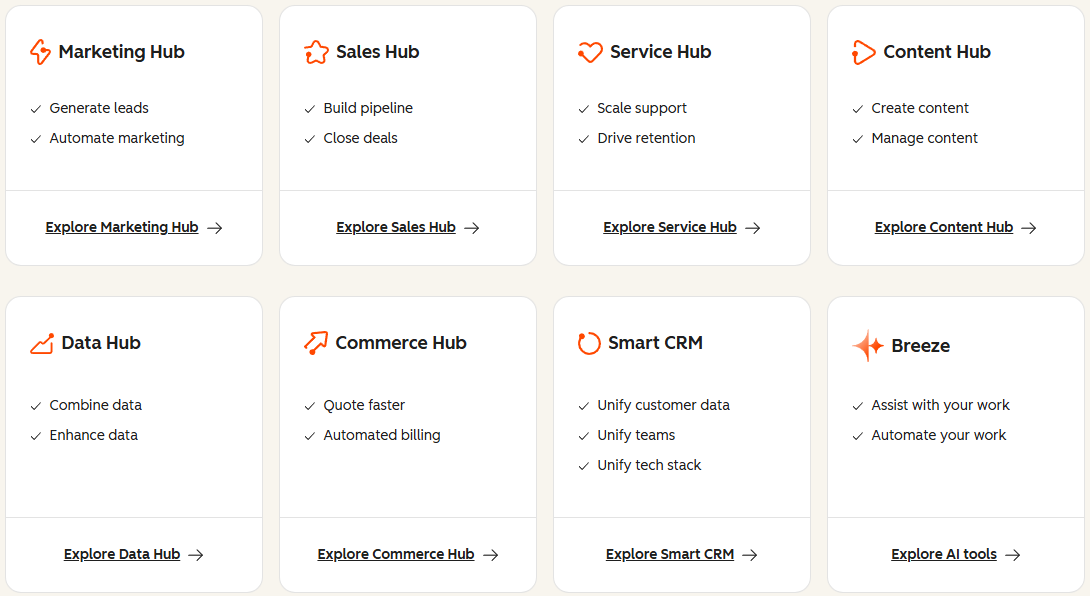This screenshot has height=596, width=1090.
Task: Visit the Explore Commerce Hub link
Action: [x=396, y=555]
